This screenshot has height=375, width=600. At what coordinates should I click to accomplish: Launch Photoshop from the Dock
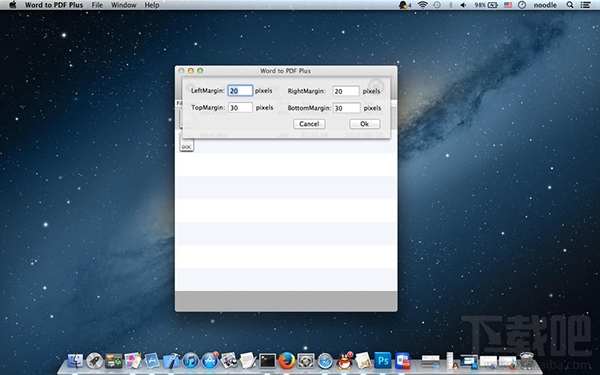click(383, 360)
